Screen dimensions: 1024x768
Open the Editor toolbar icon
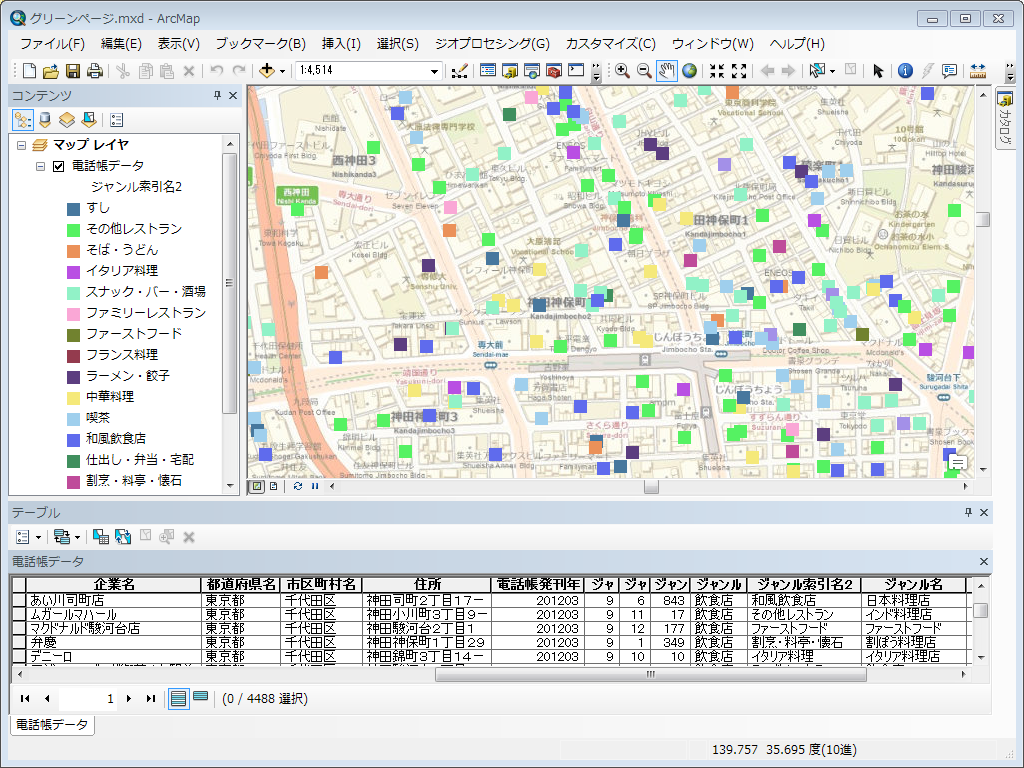(460, 71)
